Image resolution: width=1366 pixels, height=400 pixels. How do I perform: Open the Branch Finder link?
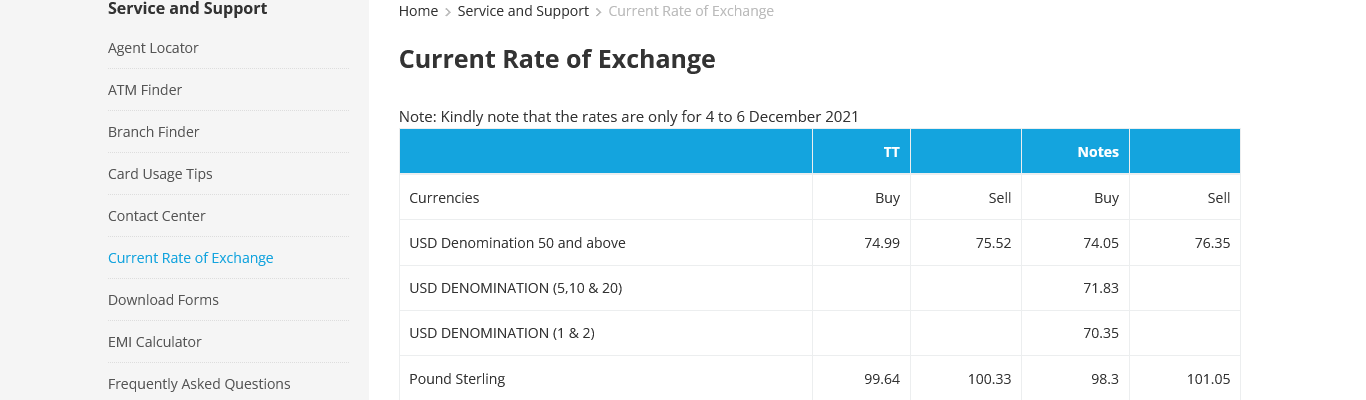tap(154, 132)
